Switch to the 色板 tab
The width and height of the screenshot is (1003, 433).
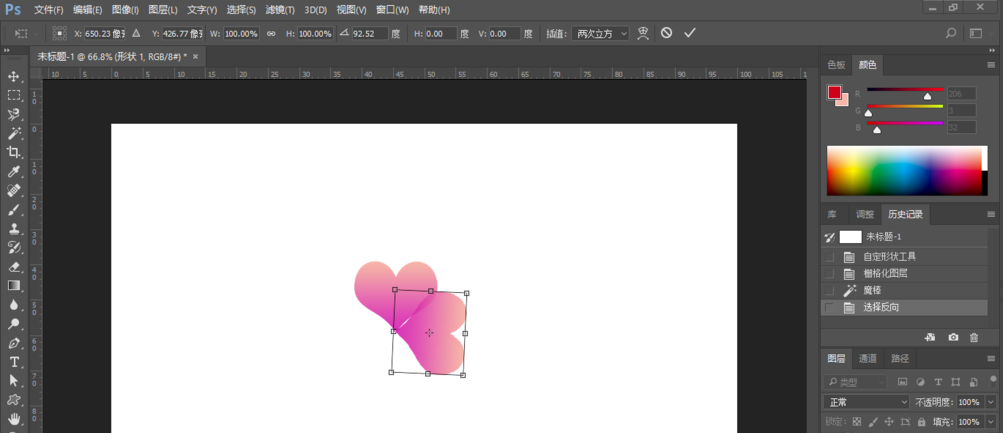[x=835, y=65]
